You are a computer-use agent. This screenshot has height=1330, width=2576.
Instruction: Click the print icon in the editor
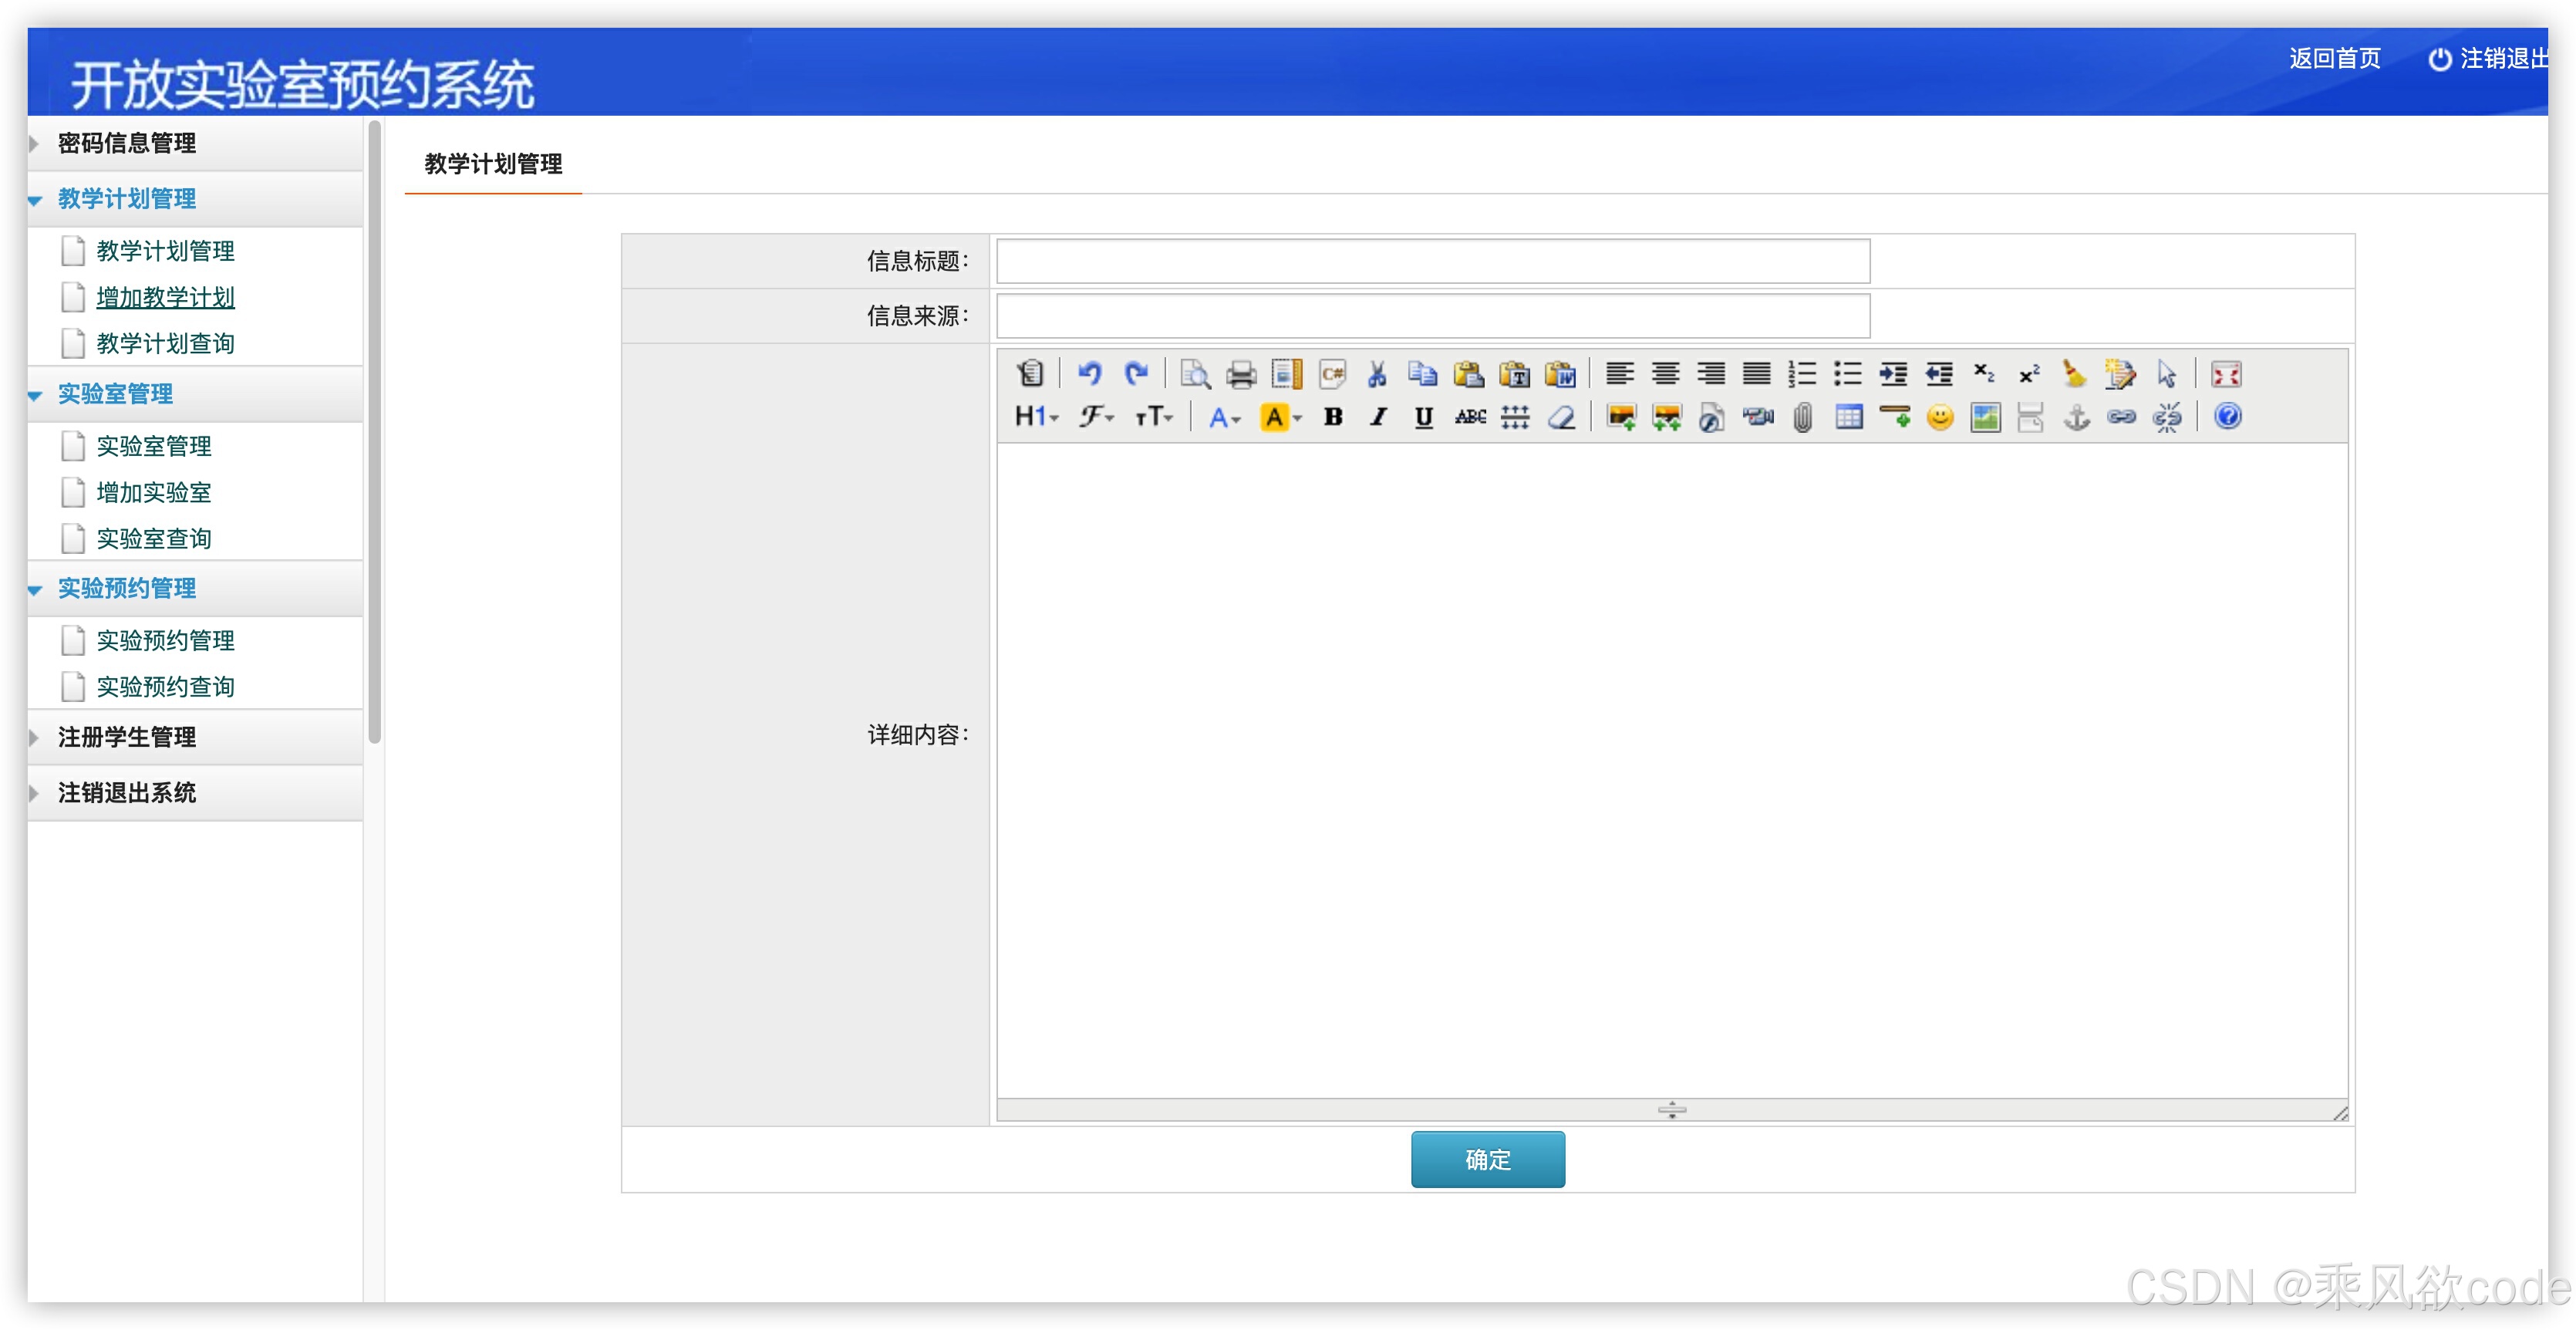pyautogui.click(x=1241, y=374)
